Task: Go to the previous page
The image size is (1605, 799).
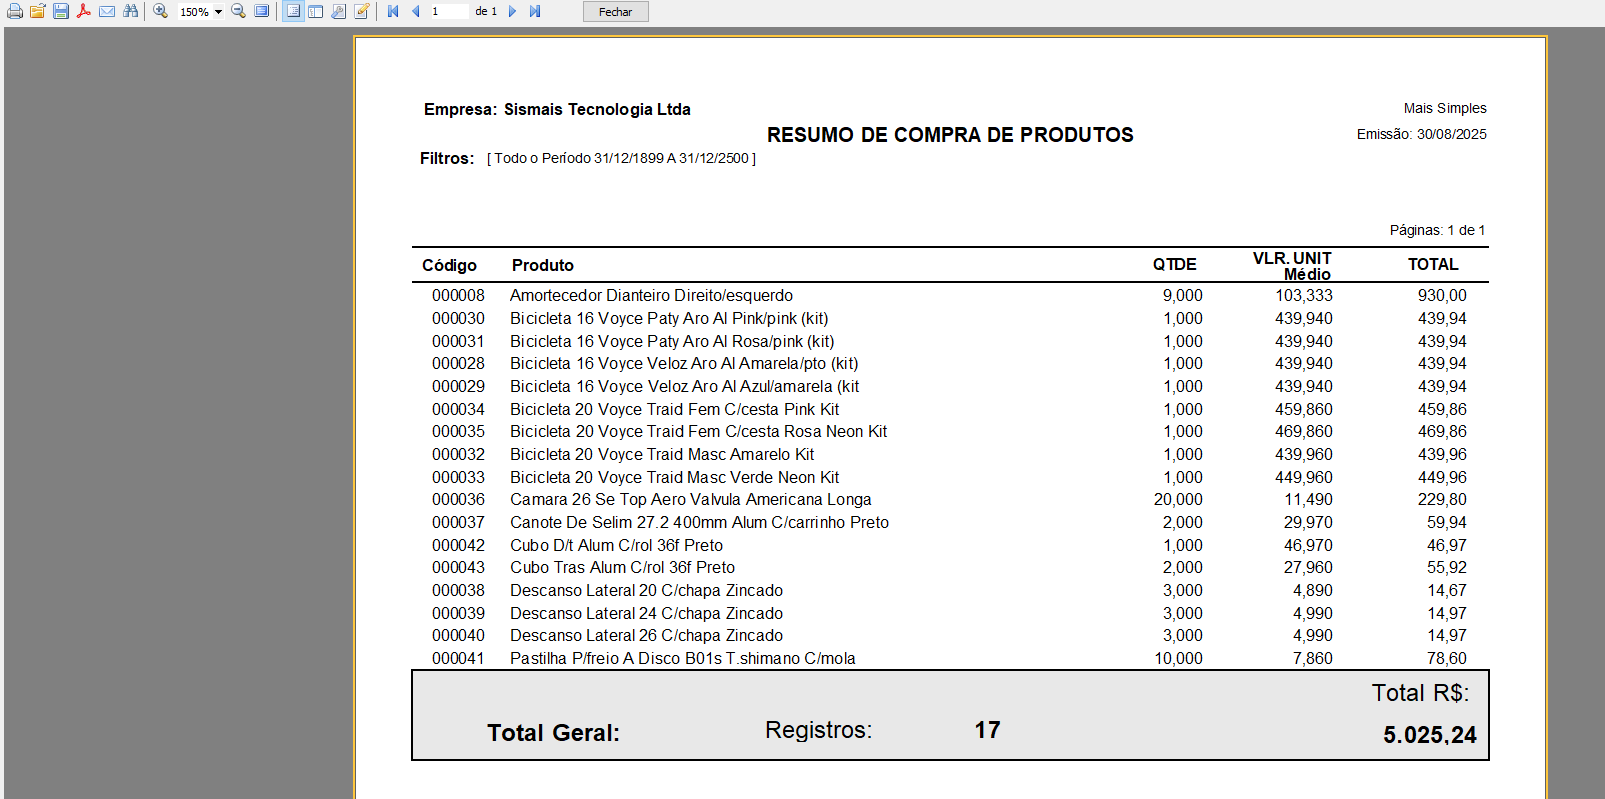Action: (415, 11)
